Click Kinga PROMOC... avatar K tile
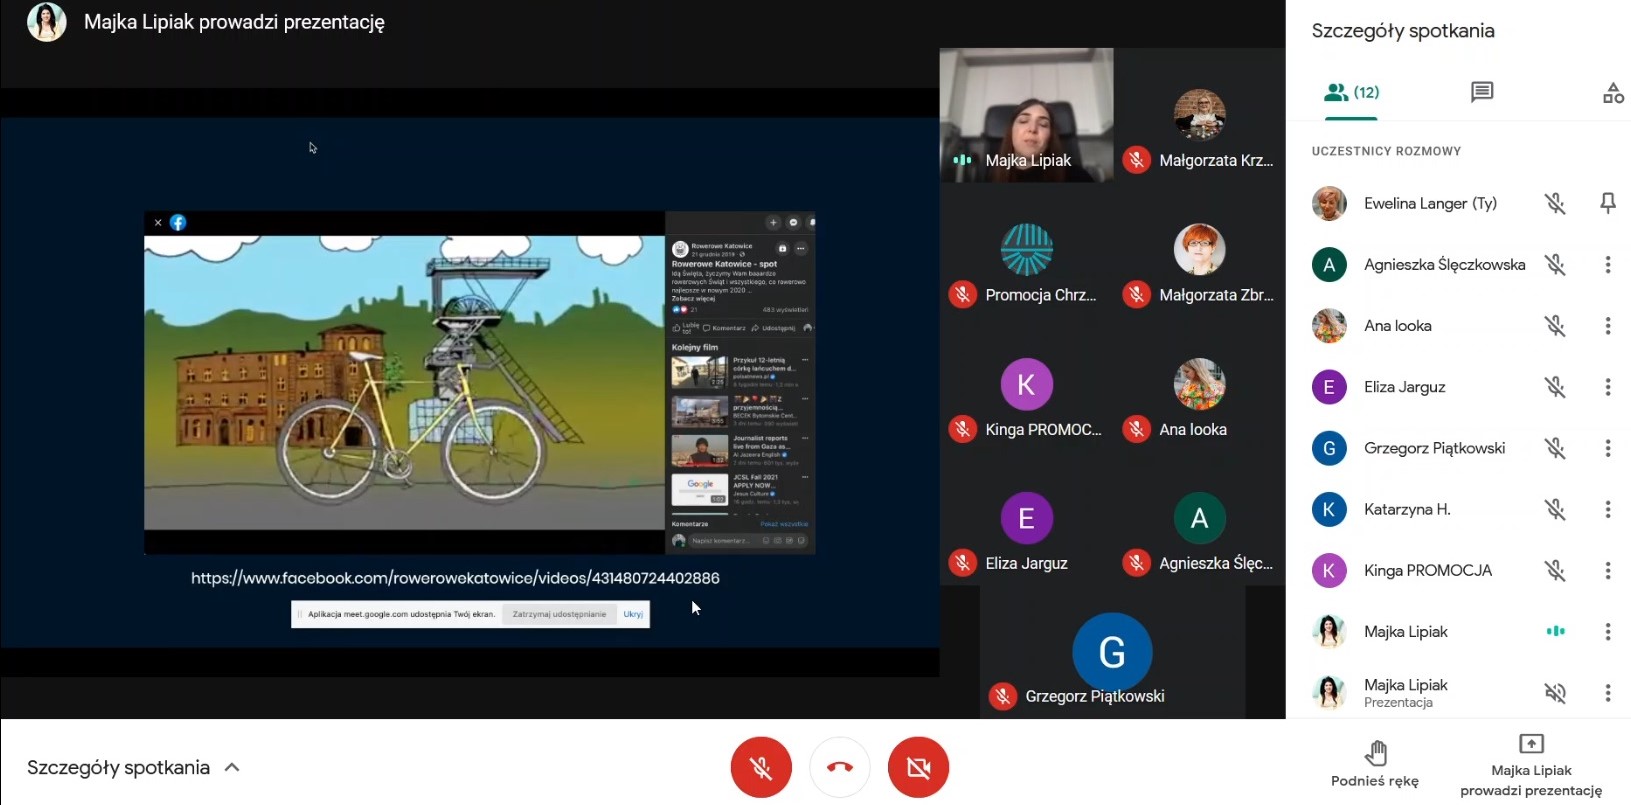The height and width of the screenshot is (805, 1631). coord(1026,384)
